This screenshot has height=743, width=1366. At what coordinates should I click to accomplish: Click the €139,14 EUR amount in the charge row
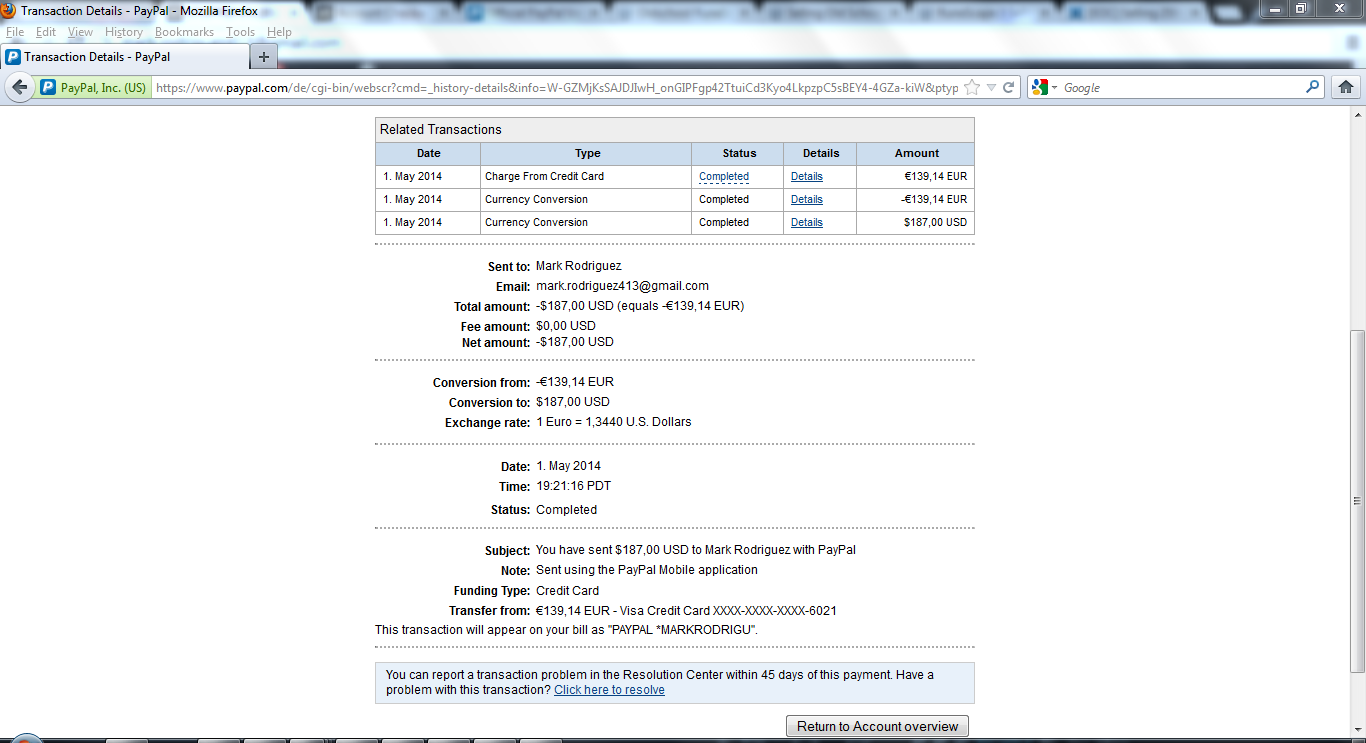point(935,177)
